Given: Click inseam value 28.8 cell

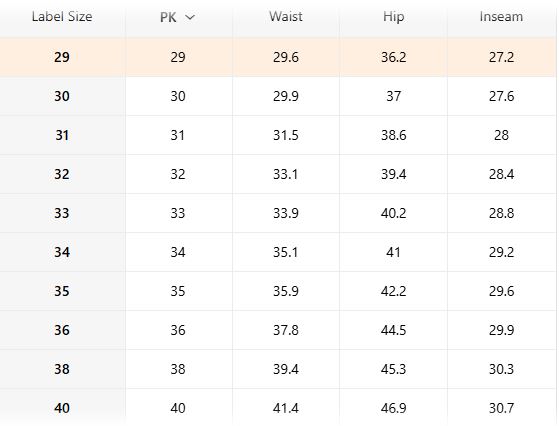Looking at the screenshot, I should pos(502,213).
